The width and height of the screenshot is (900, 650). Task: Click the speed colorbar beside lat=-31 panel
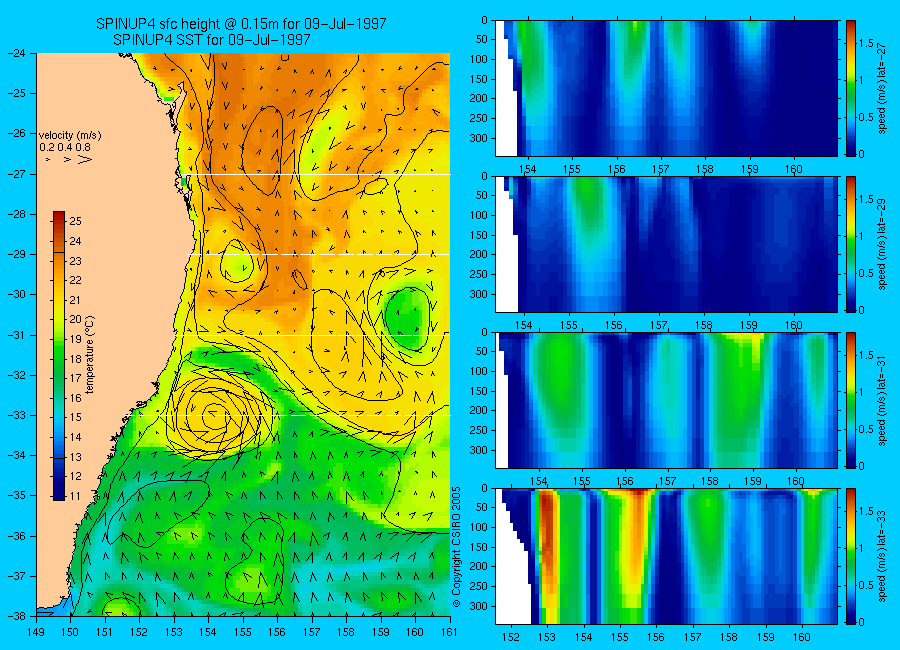click(850, 400)
